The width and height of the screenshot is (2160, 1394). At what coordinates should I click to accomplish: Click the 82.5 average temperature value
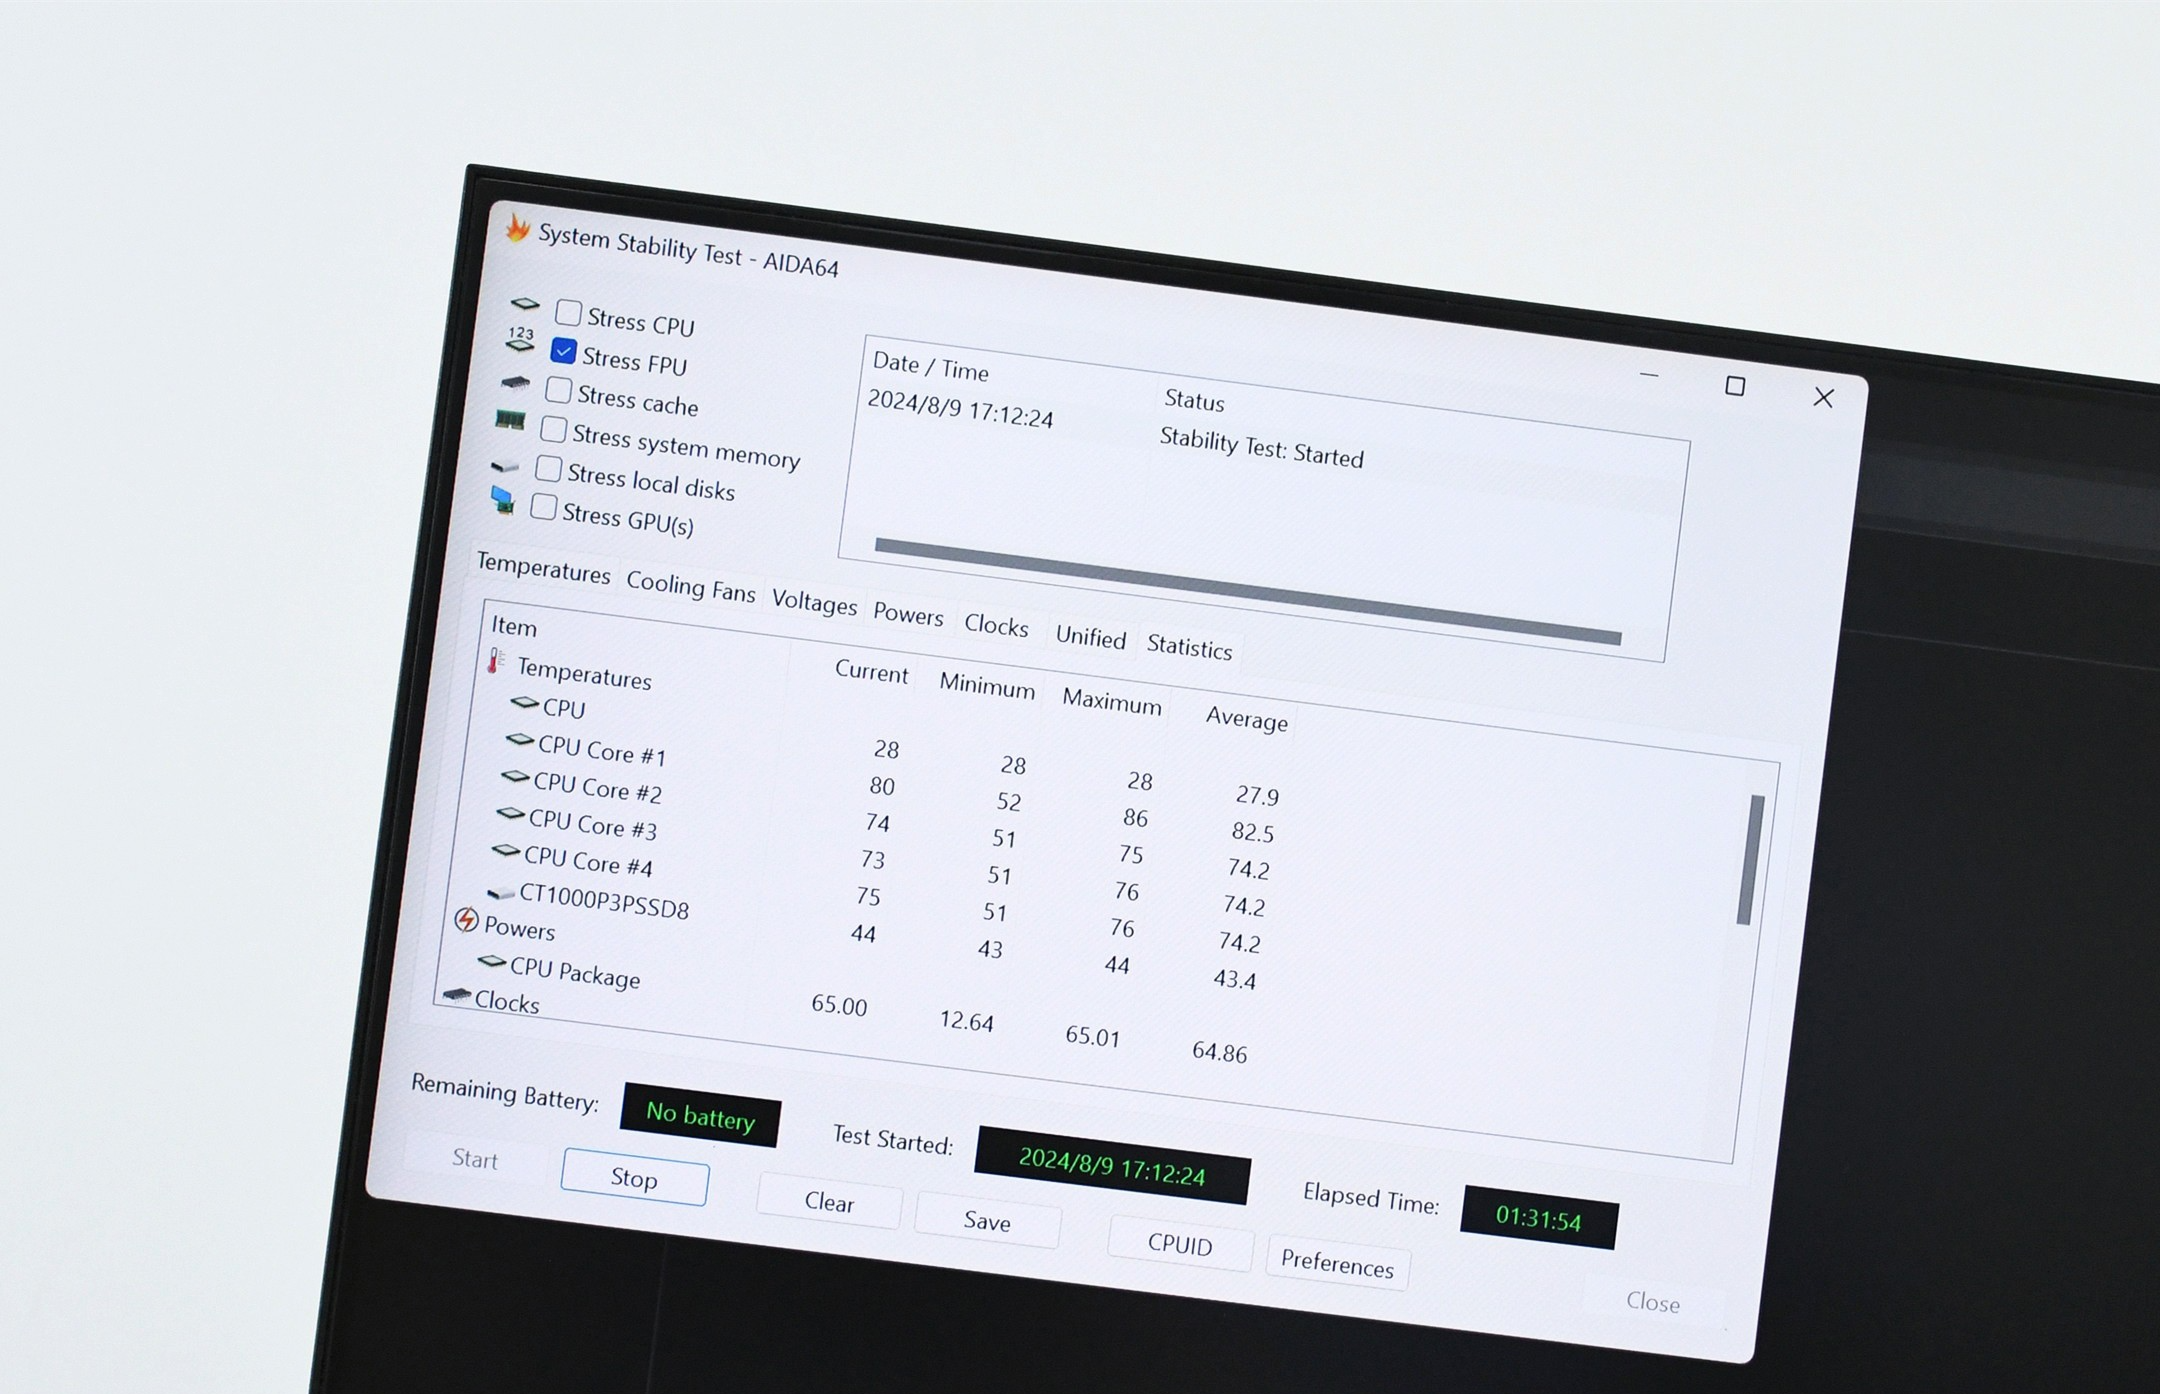click(1252, 832)
